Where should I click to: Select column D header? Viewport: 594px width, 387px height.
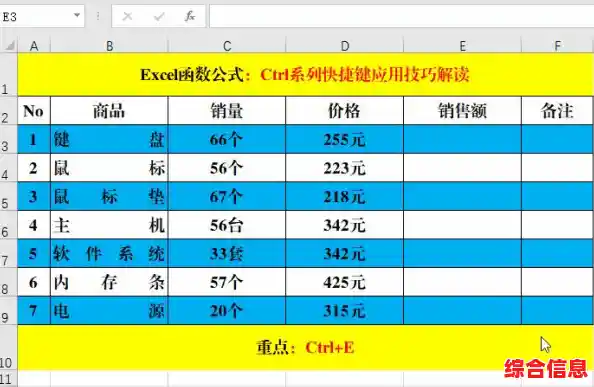[x=344, y=46]
